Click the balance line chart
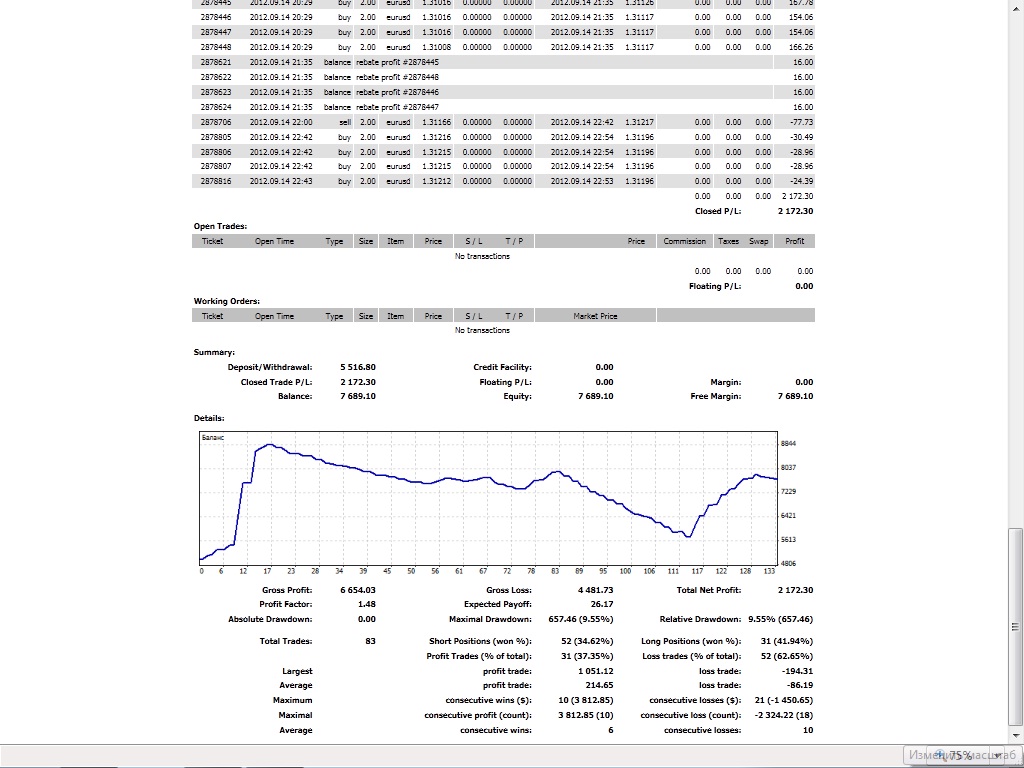Image resolution: width=1024 pixels, height=768 pixels. tap(488, 499)
